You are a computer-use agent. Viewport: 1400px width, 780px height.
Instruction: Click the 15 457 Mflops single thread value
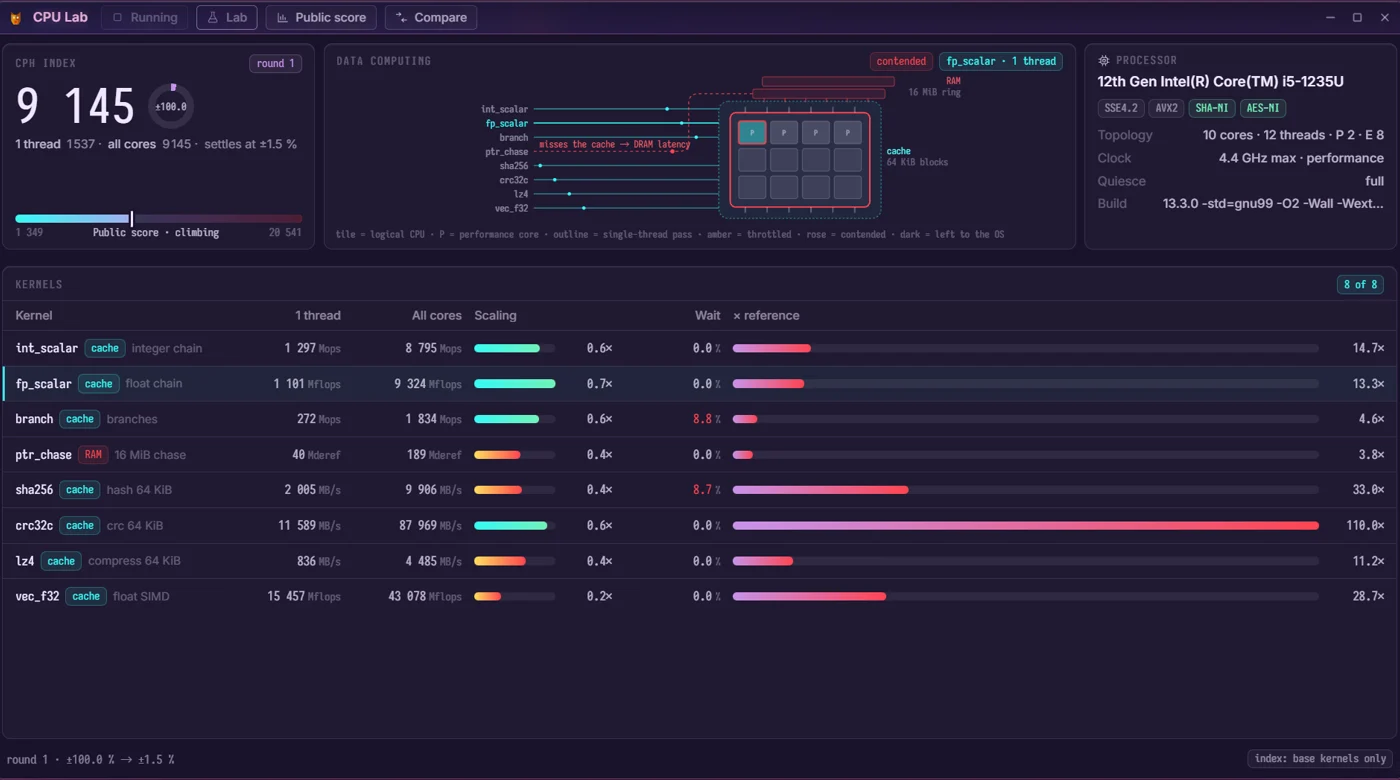(304, 596)
